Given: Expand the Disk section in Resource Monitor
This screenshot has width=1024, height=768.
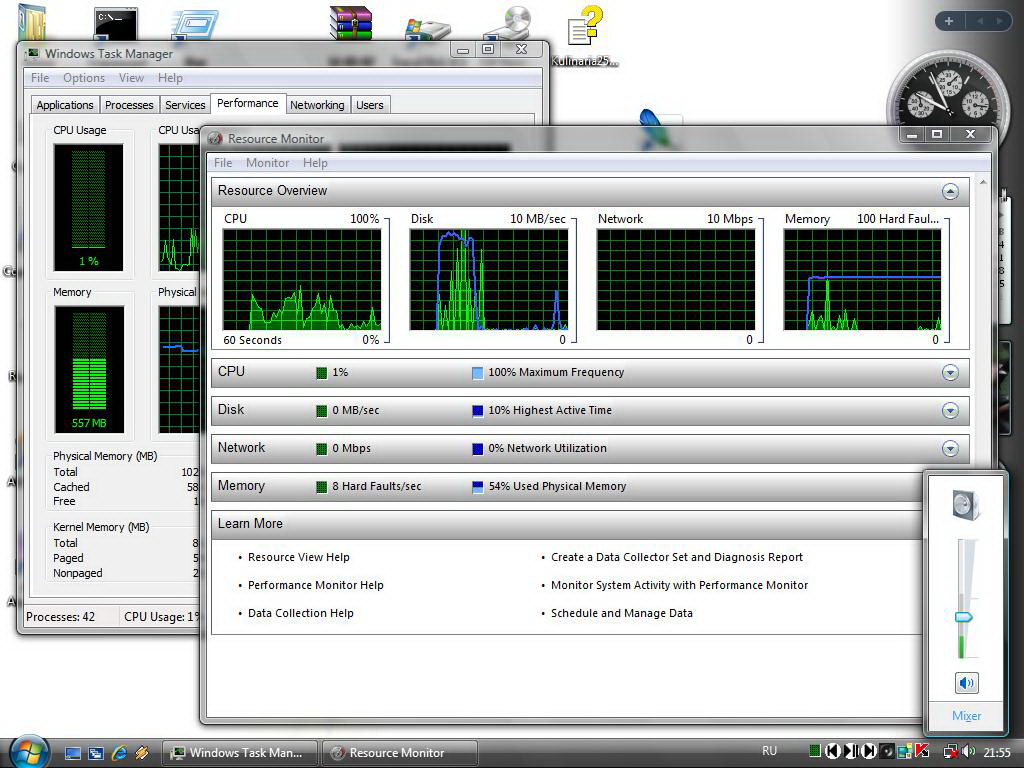Looking at the screenshot, I should [x=950, y=411].
